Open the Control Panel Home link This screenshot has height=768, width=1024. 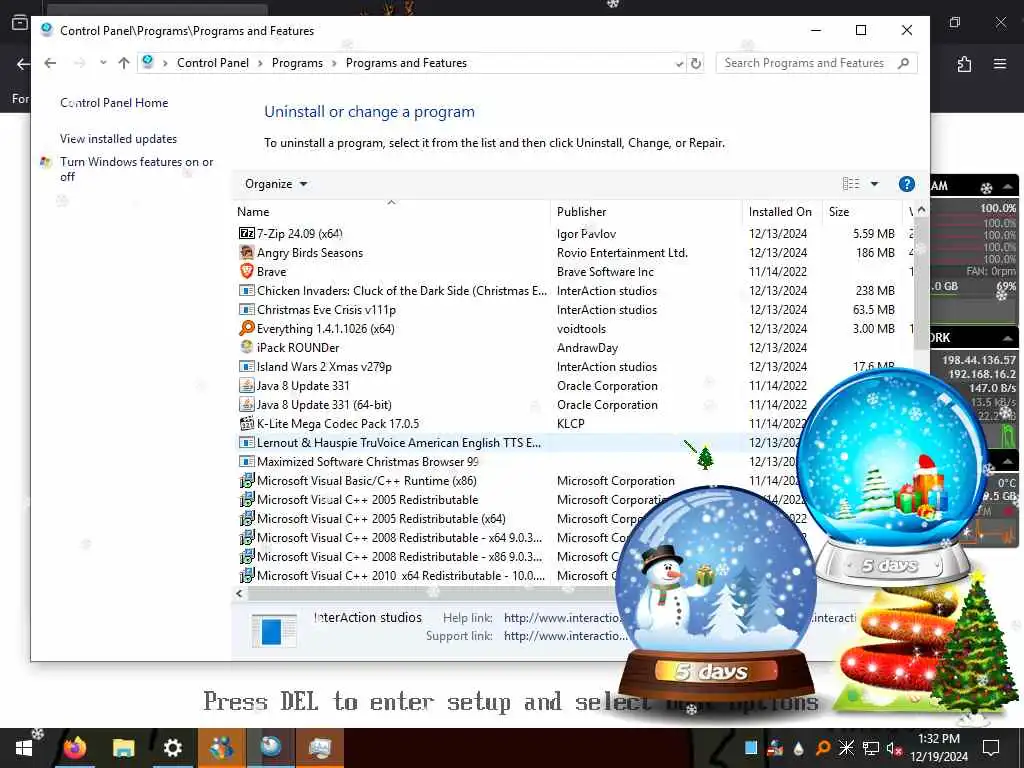pos(114,103)
